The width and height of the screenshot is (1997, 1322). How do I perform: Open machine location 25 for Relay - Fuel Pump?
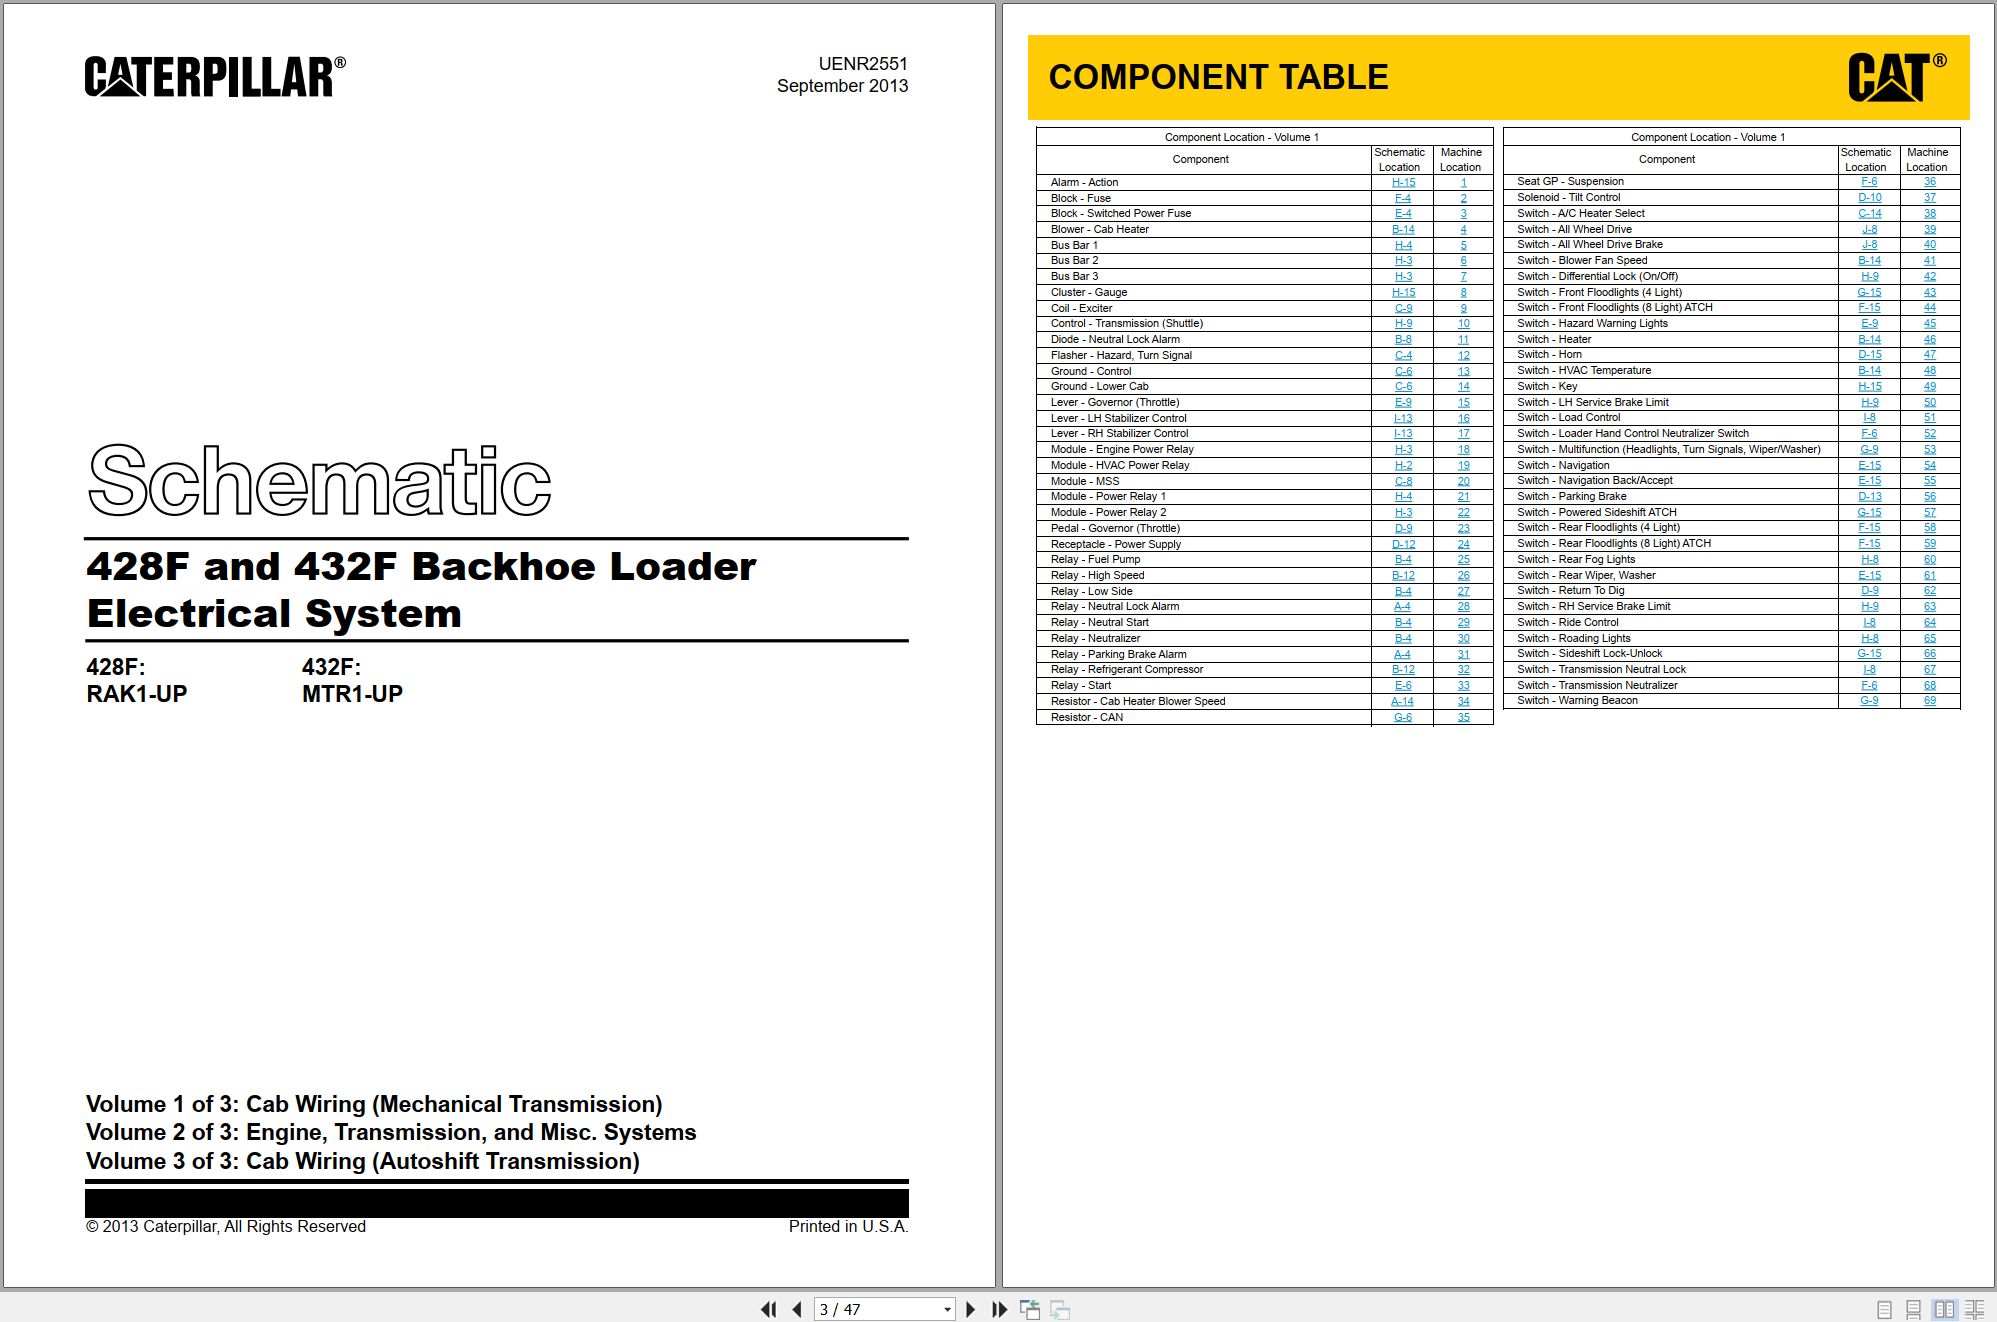coord(1463,559)
